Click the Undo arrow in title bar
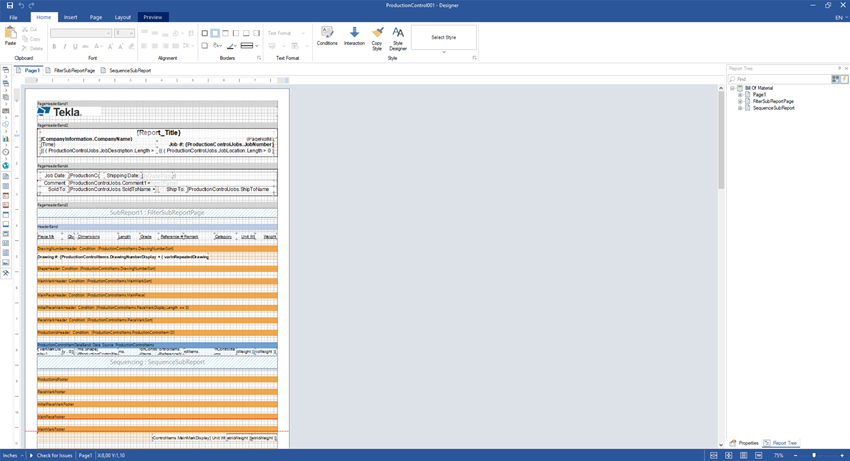Viewport: 850px width, 461px height. coord(21,5)
